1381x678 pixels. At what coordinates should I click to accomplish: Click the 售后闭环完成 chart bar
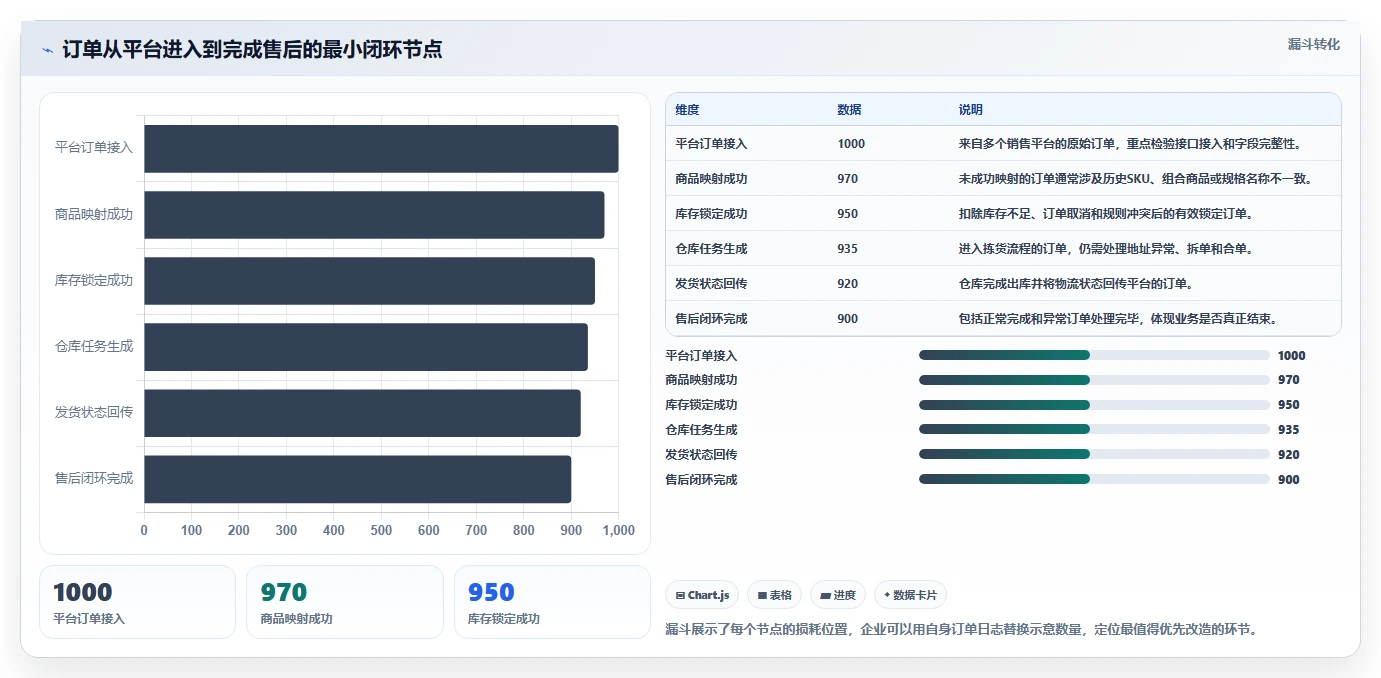[357, 479]
